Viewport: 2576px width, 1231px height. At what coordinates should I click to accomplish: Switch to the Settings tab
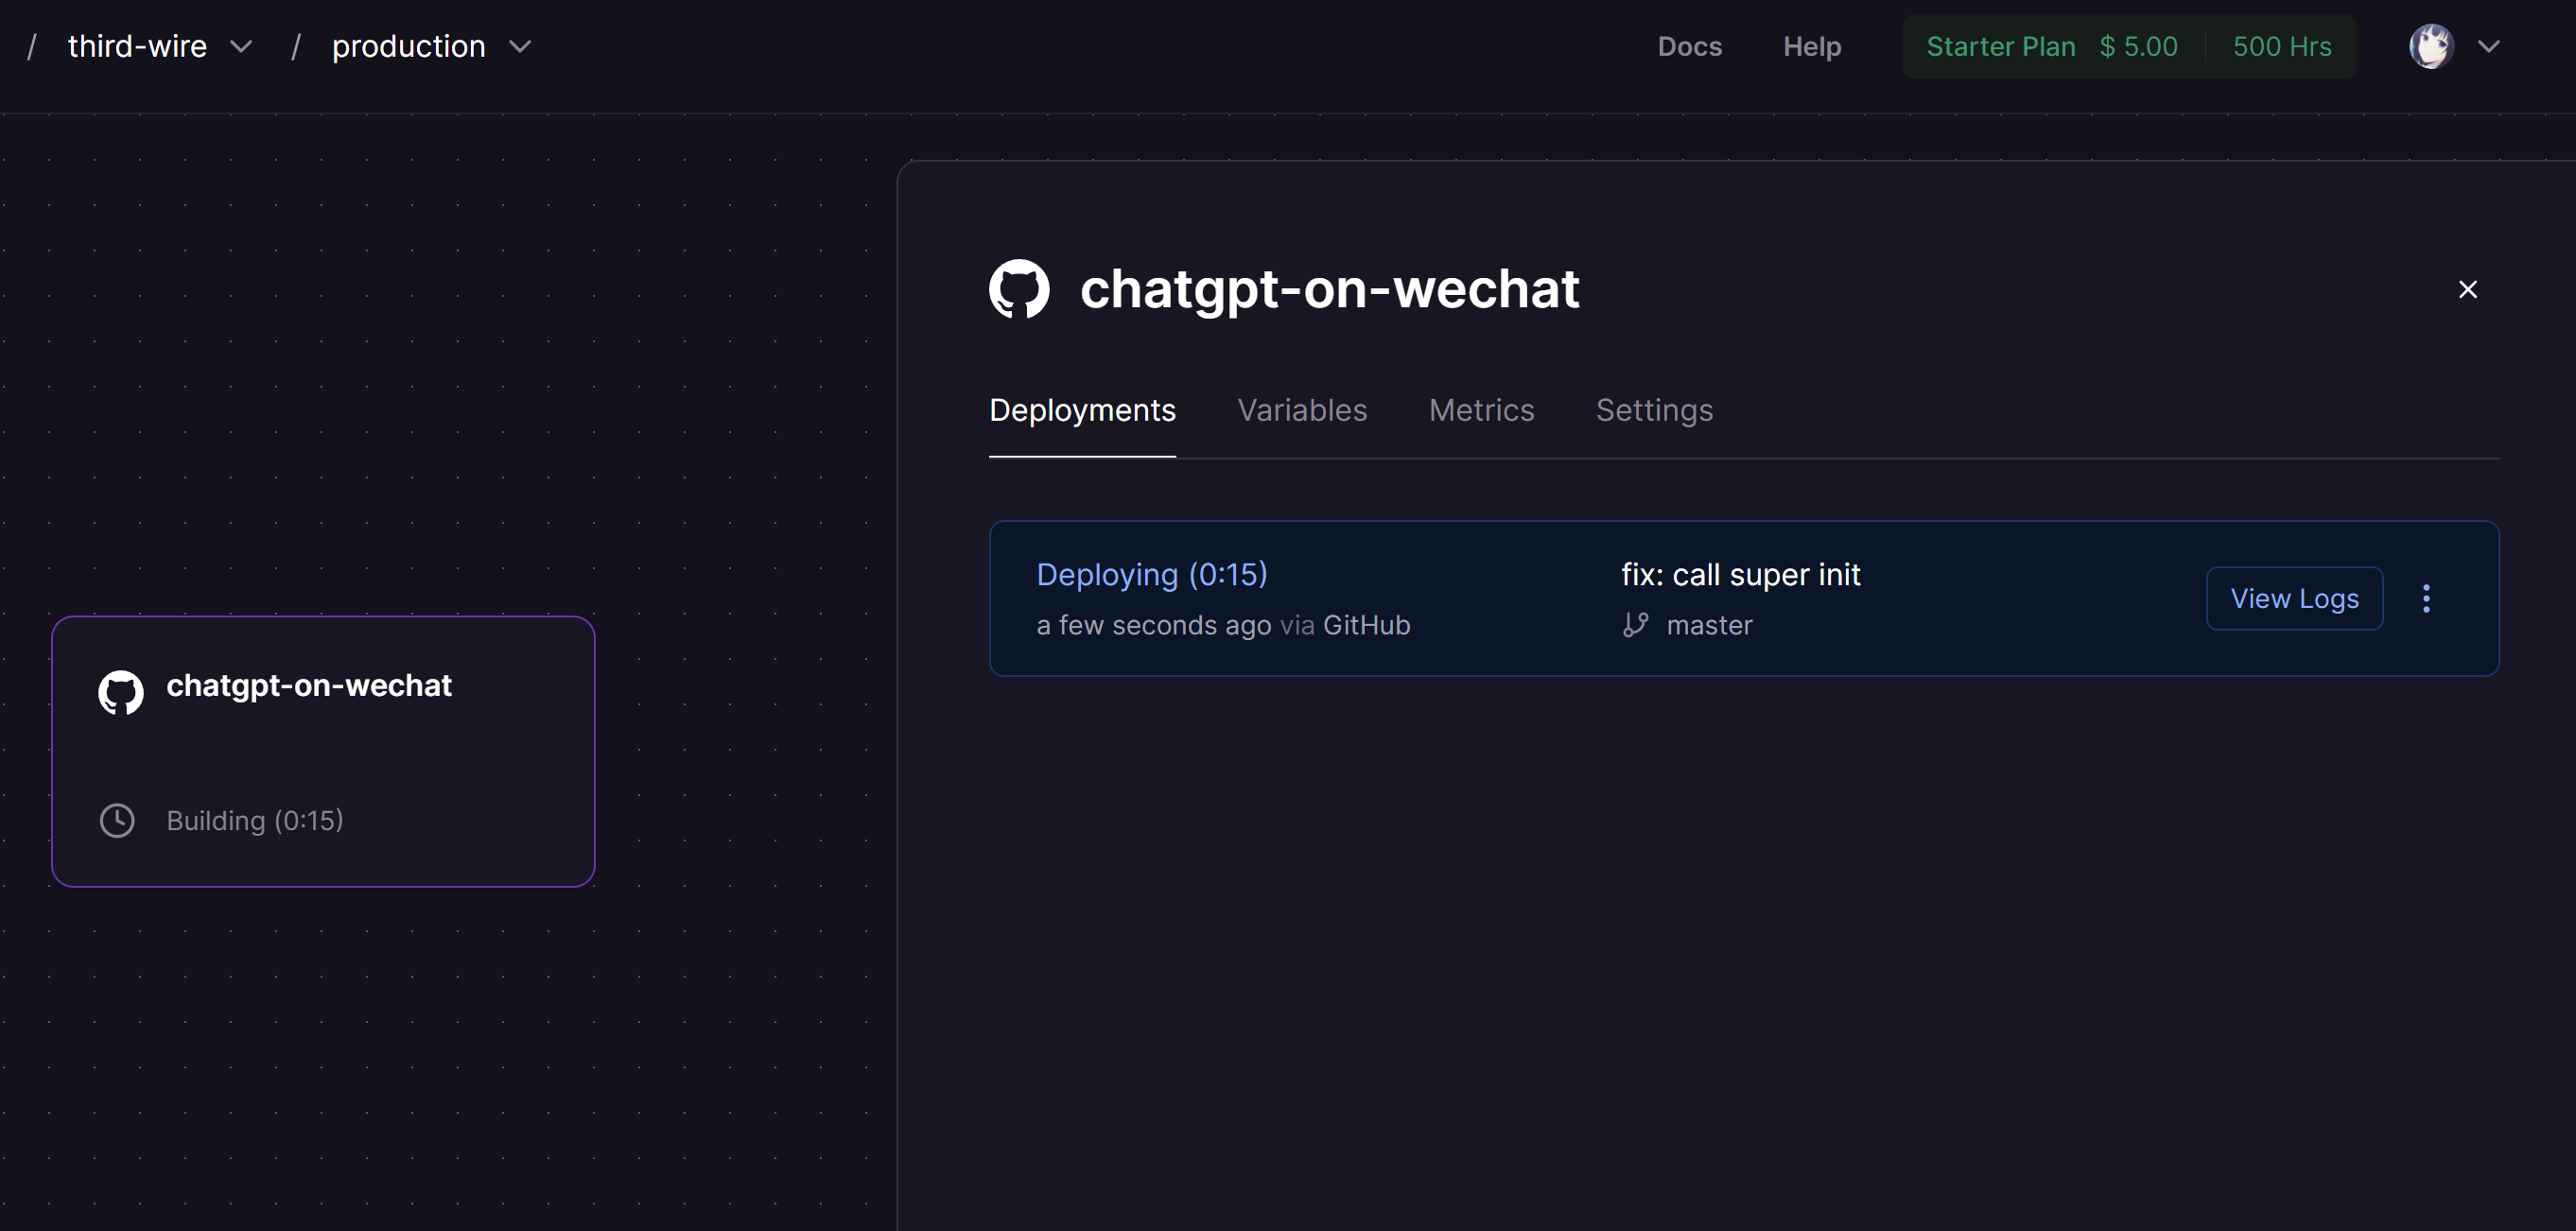(1654, 410)
